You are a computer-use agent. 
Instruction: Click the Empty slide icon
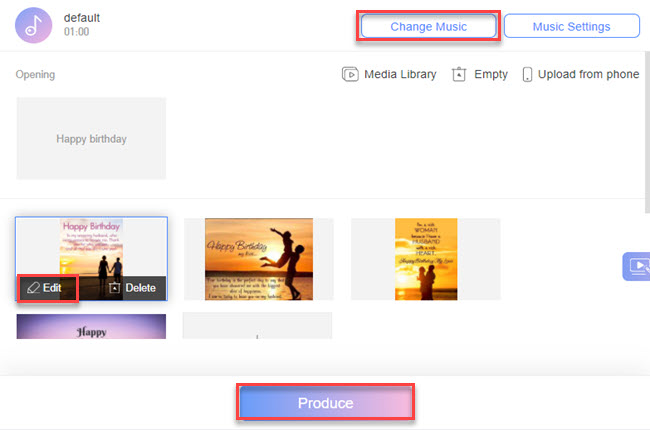[459, 75]
